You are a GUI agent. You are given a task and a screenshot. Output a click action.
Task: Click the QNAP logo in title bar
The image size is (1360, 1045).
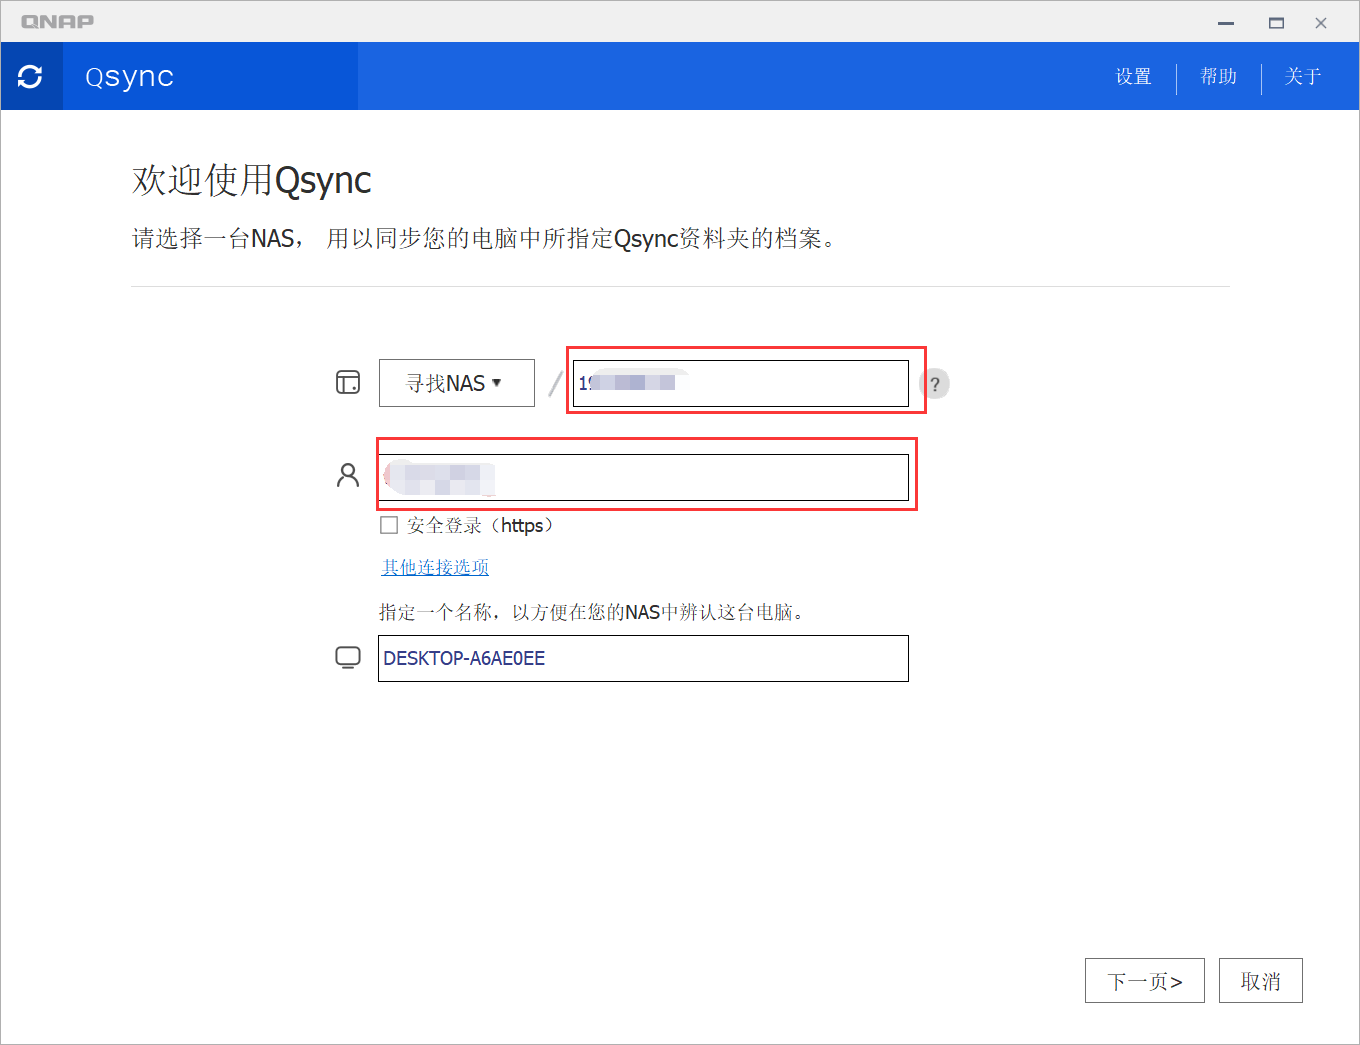click(57, 21)
